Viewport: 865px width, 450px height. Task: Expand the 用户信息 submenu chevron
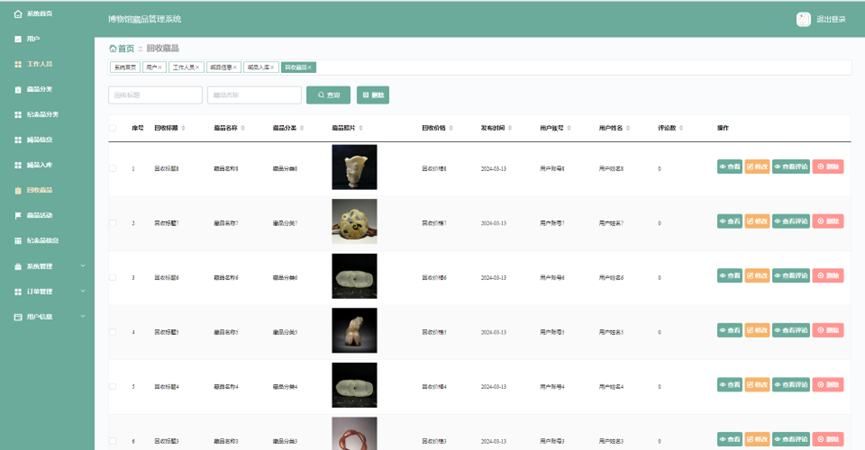click(x=83, y=317)
